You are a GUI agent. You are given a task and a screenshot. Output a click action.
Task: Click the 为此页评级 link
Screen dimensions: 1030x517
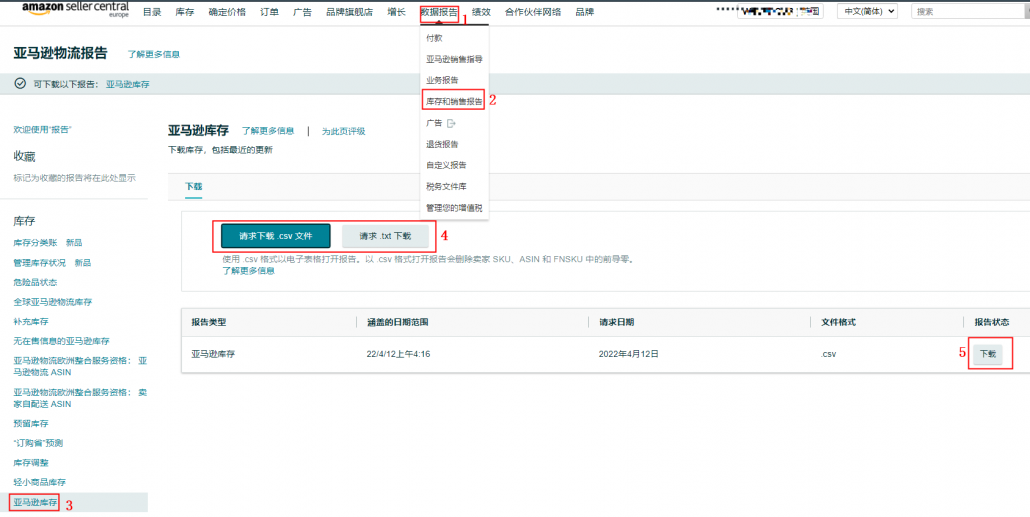pyautogui.click(x=344, y=131)
